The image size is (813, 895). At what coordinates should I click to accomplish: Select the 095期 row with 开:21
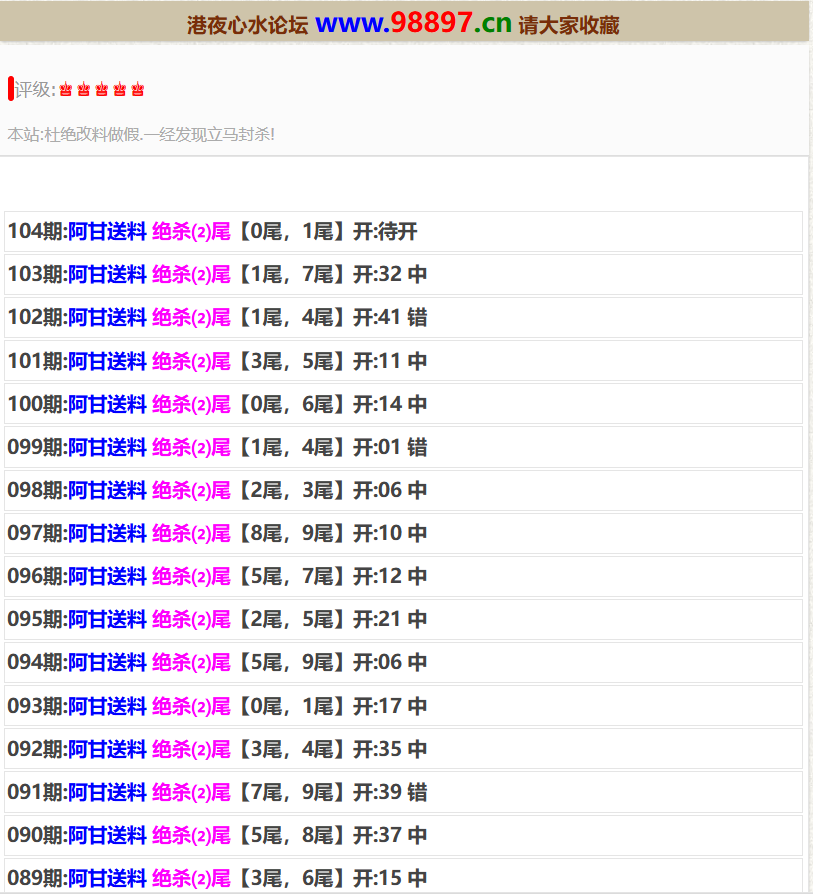click(403, 619)
